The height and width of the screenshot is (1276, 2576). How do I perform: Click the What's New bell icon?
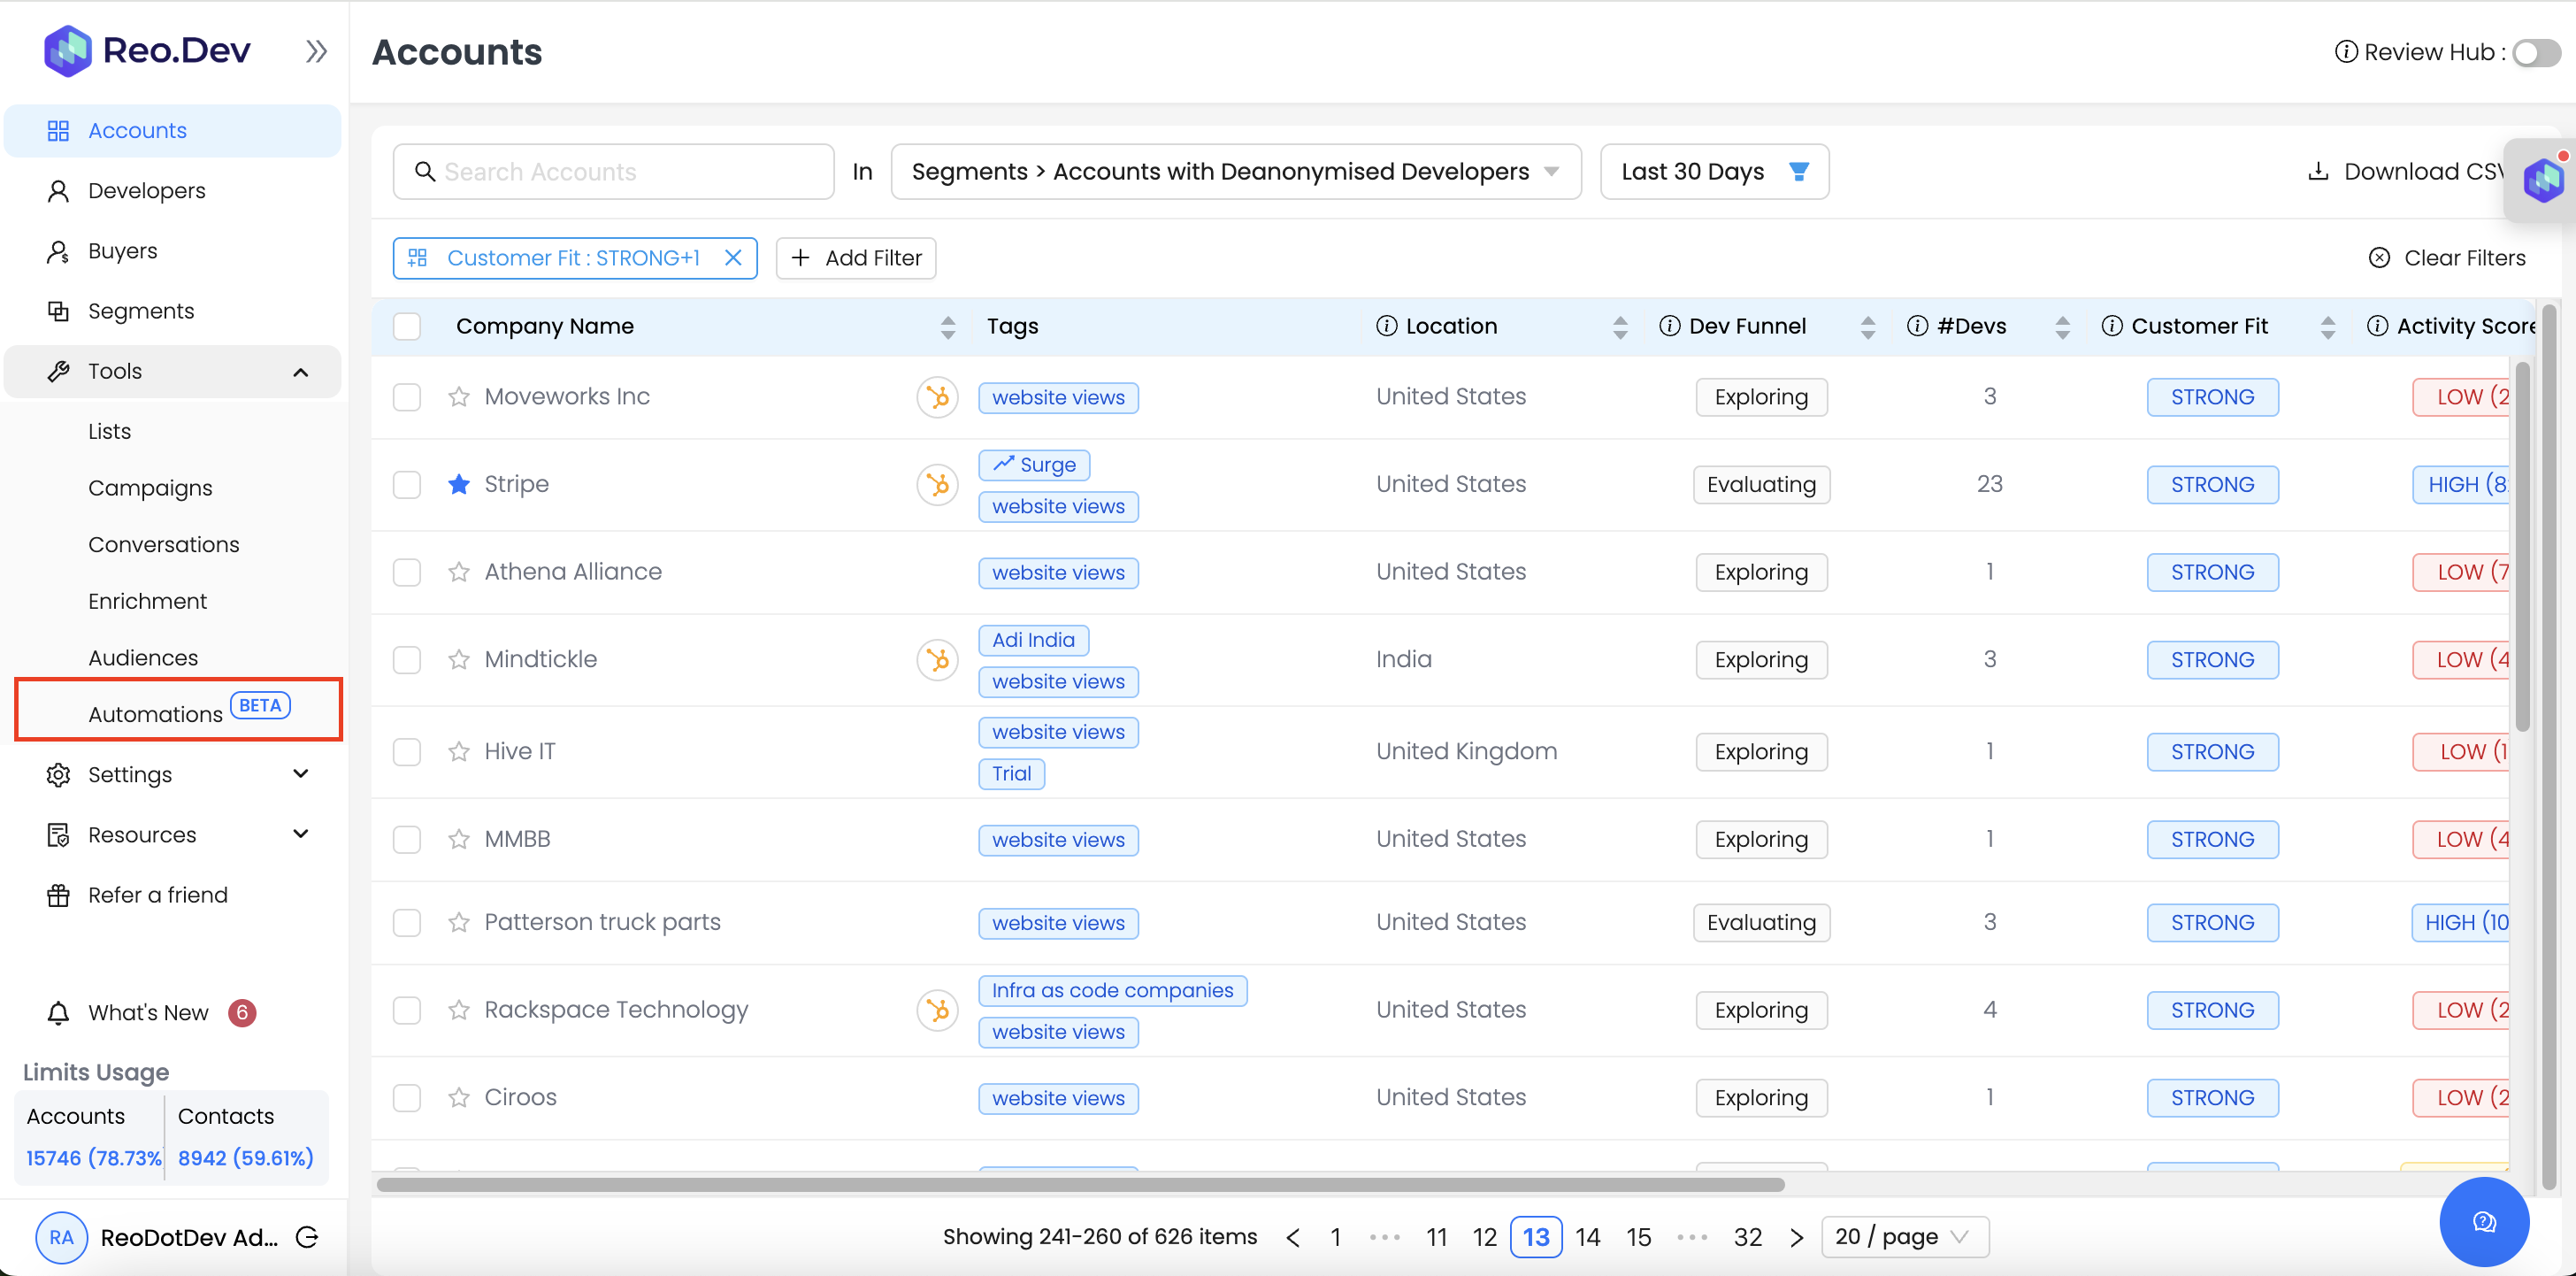(58, 1013)
